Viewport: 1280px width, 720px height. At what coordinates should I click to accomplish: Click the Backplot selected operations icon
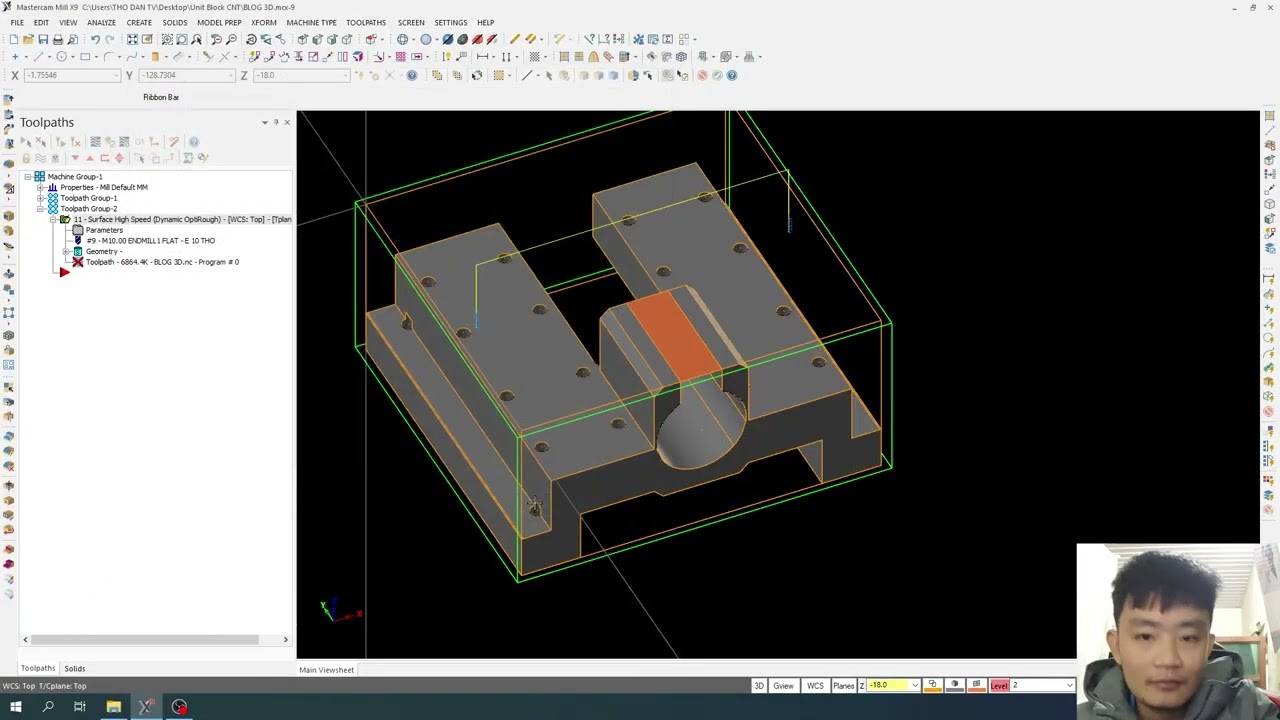[x=95, y=142]
